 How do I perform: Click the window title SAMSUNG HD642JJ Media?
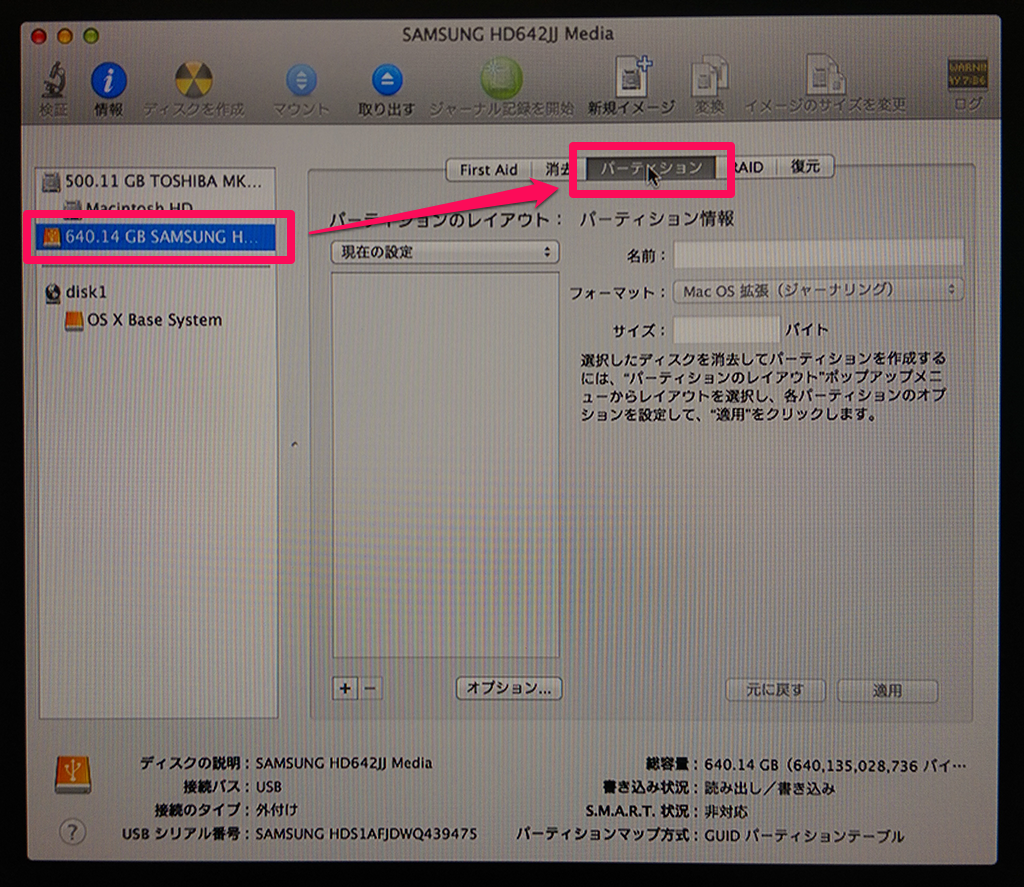click(x=507, y=34)
